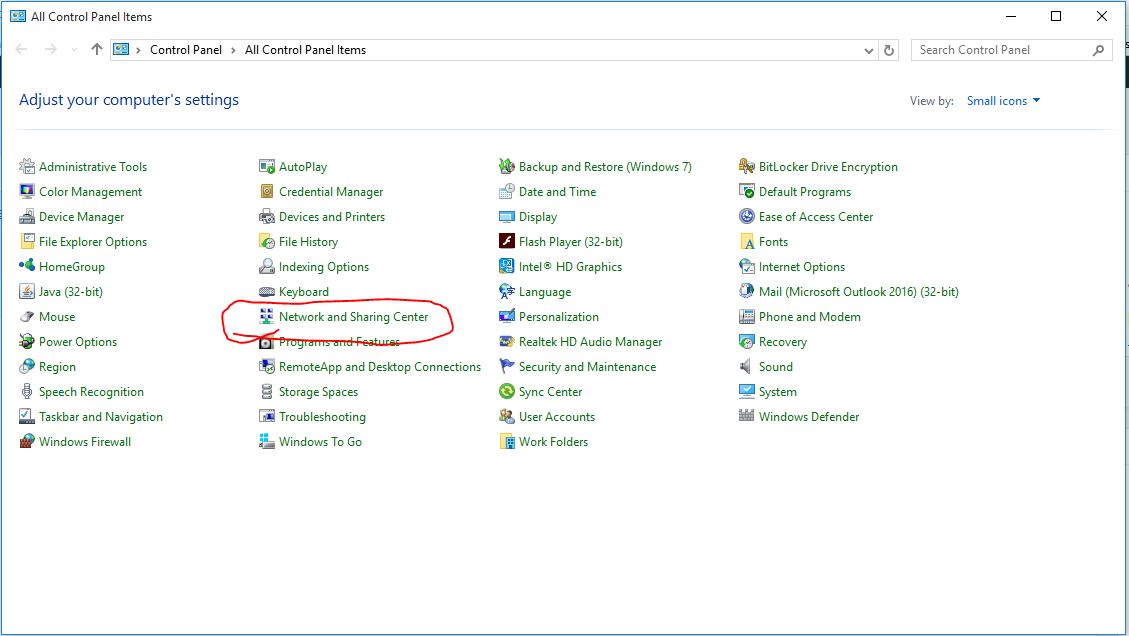Expand the chevron before Control Panel breadcrumb
This screenshot has height=636, width=1129.
click(138, 50)
